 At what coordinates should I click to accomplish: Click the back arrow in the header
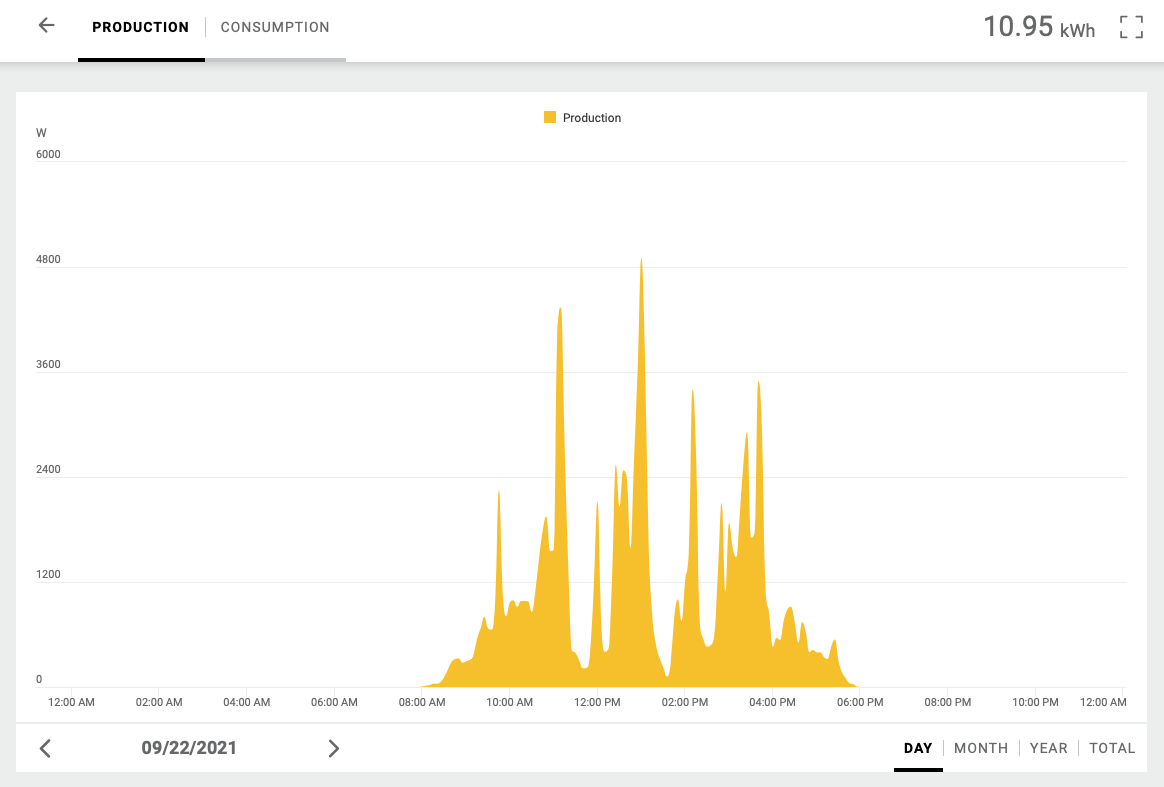(x=46, y=26)
